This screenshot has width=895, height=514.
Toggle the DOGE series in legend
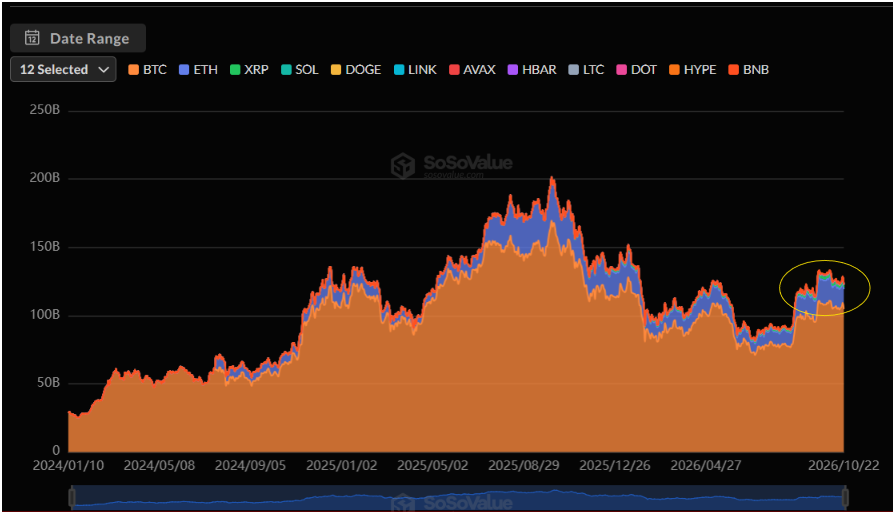356,70
